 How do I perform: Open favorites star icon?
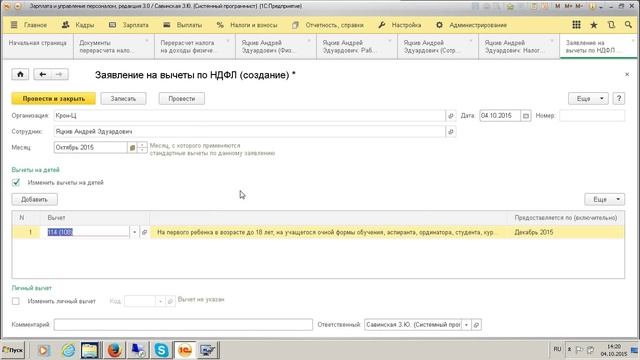[594, 25]
